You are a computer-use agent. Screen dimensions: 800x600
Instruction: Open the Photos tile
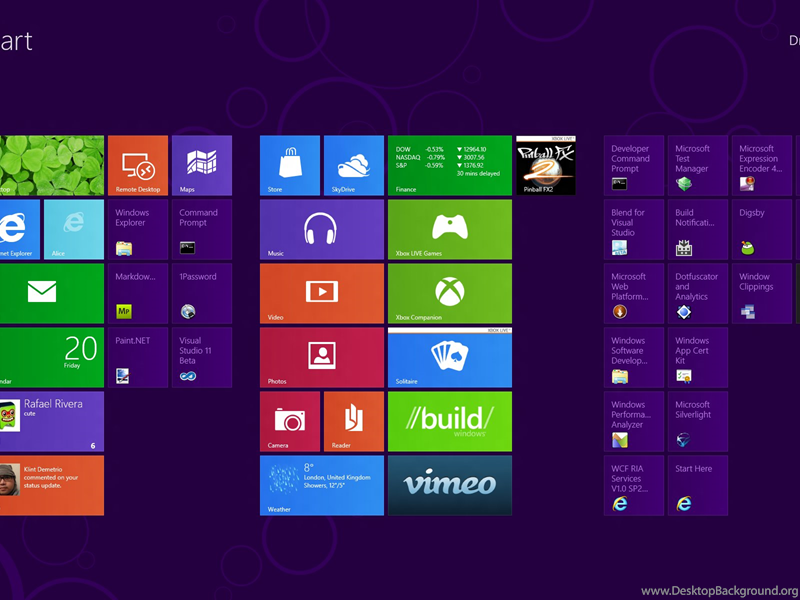coord(322,358)
